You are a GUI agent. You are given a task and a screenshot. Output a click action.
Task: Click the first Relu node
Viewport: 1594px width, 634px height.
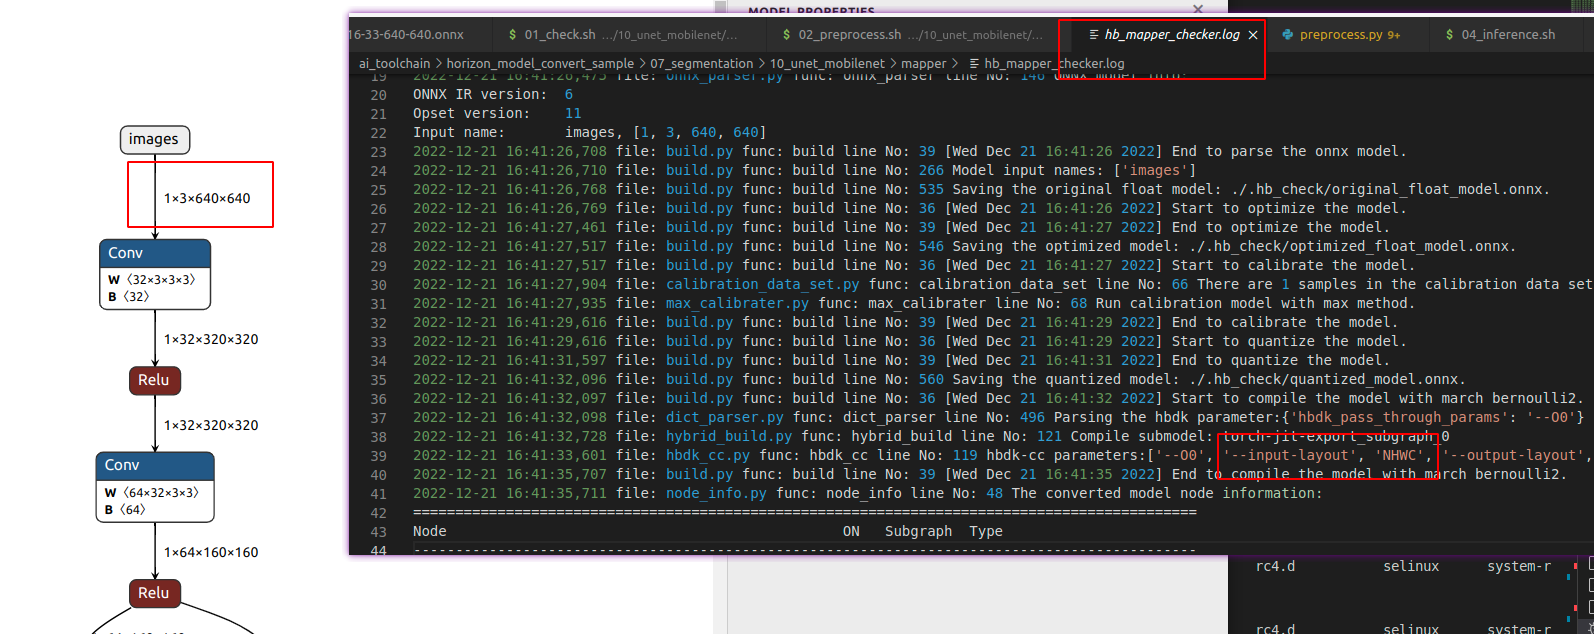(154, 380)
